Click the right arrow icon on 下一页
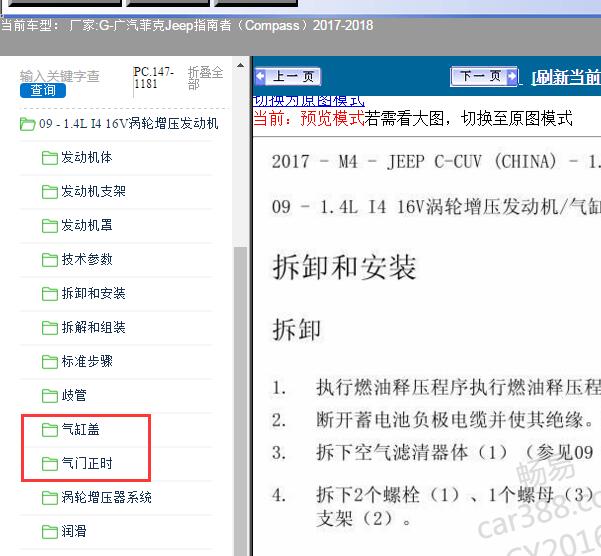Screen dimensions: 601x556 tap(512, 76)
